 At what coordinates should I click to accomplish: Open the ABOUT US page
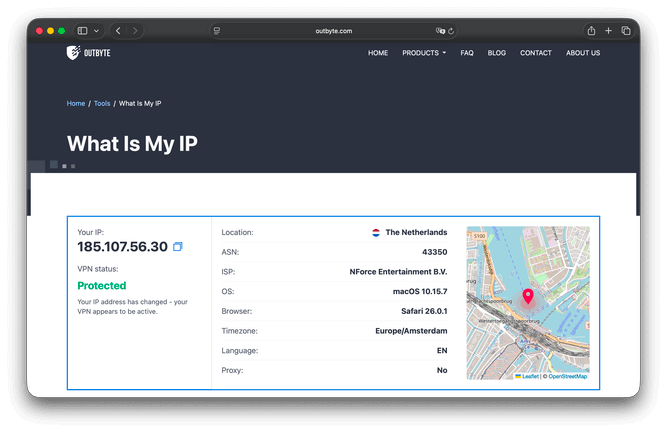pyautogui.click(x=583, y=53)
